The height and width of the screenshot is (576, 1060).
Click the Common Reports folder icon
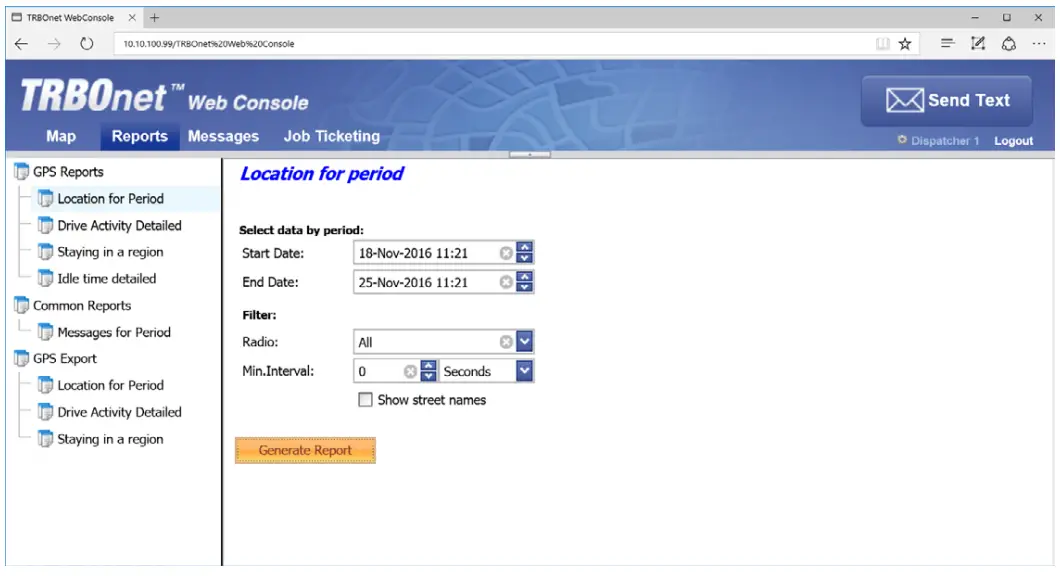point(22,306)
